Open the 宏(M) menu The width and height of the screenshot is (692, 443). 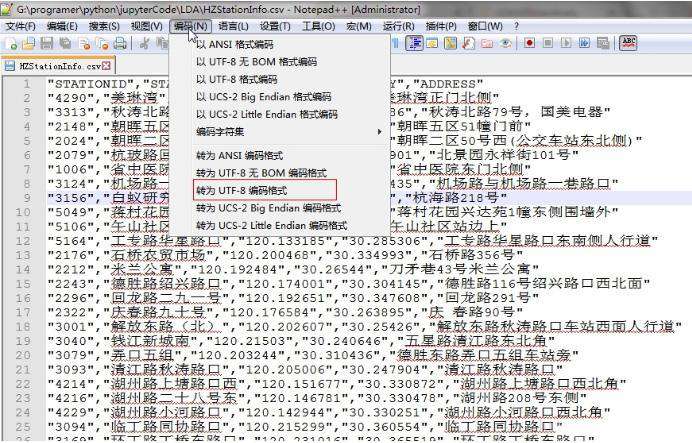pos(359,26)
